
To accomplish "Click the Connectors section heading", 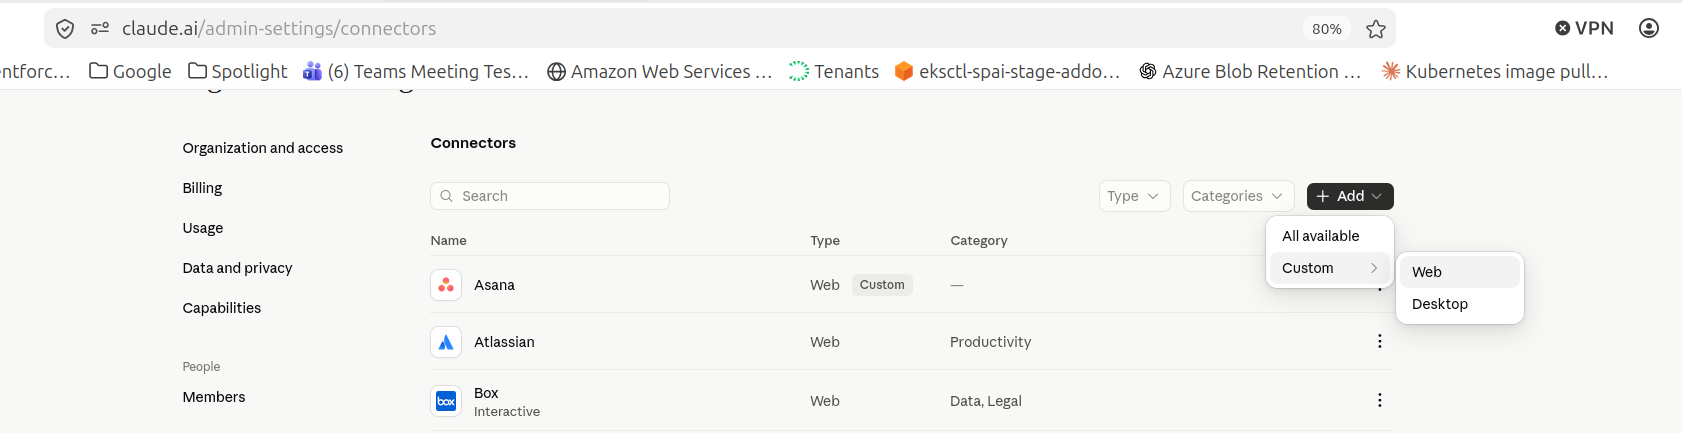I will click(474, 143).
